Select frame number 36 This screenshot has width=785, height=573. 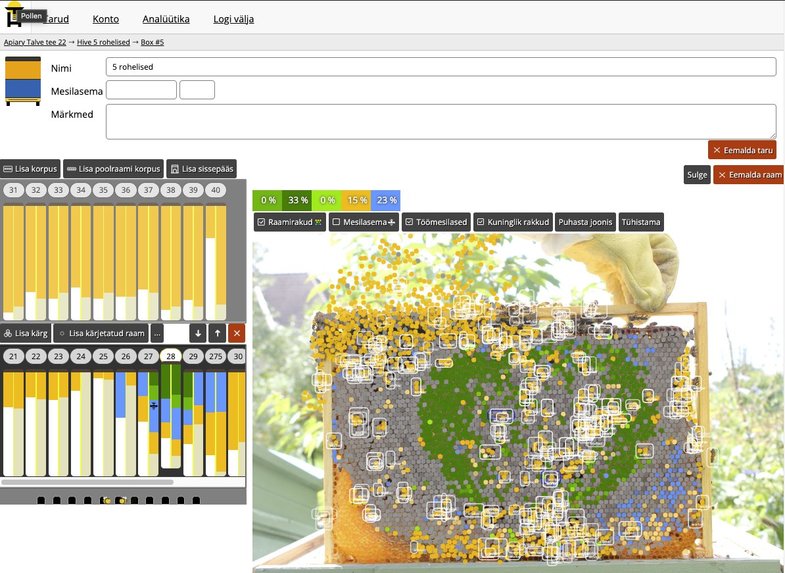pyautogui.click(x=126, y=190)
